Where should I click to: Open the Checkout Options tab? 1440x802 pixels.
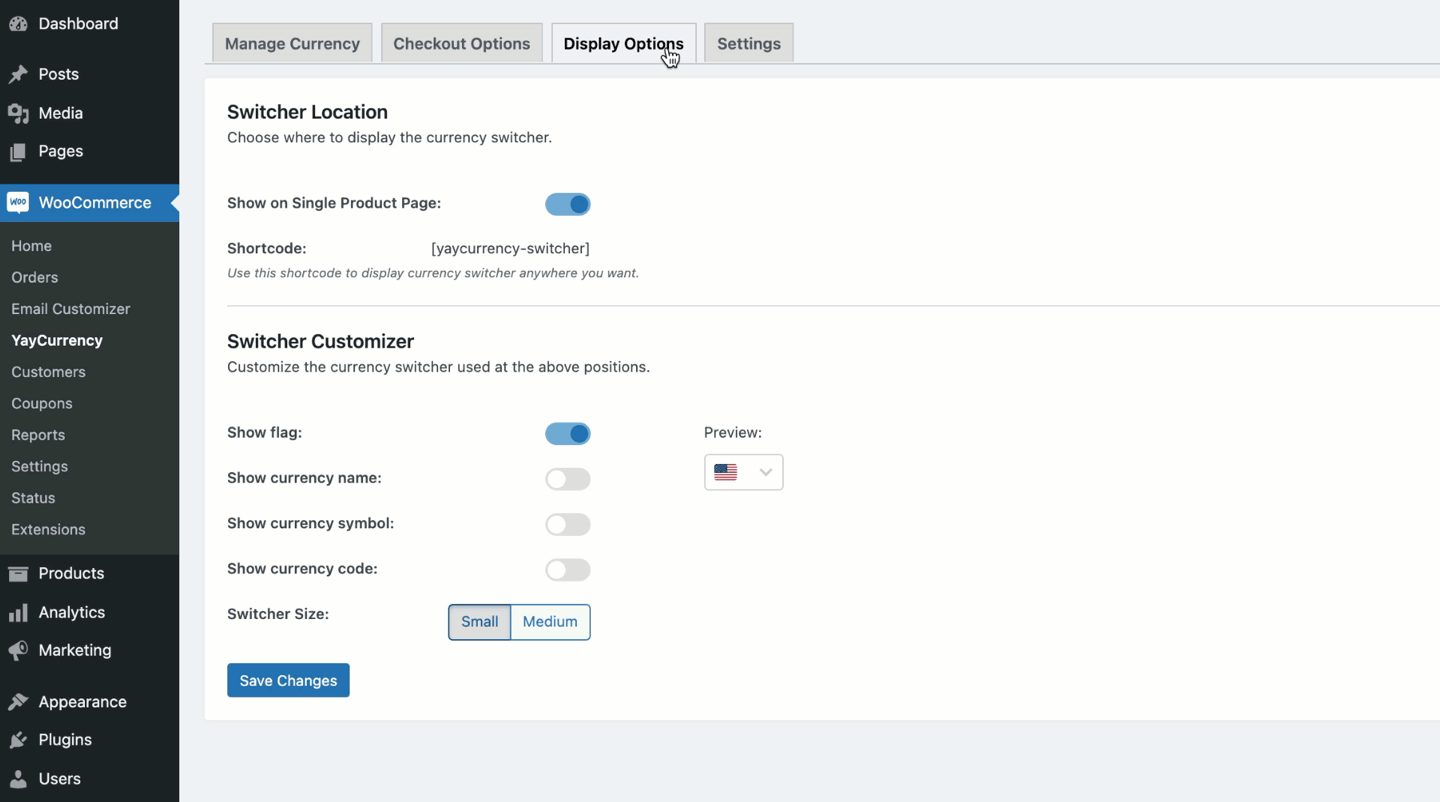pos(461,43)
